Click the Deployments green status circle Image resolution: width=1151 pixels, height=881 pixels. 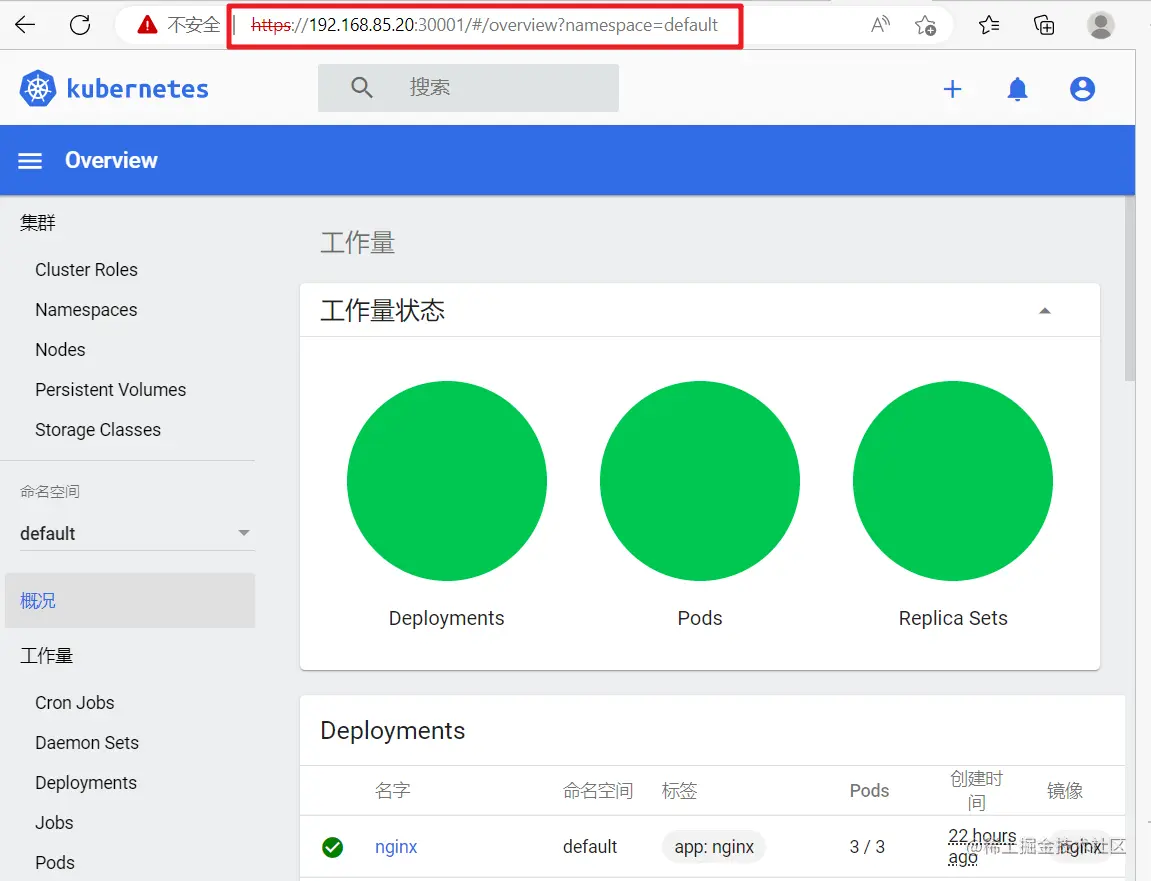(446, 481)
